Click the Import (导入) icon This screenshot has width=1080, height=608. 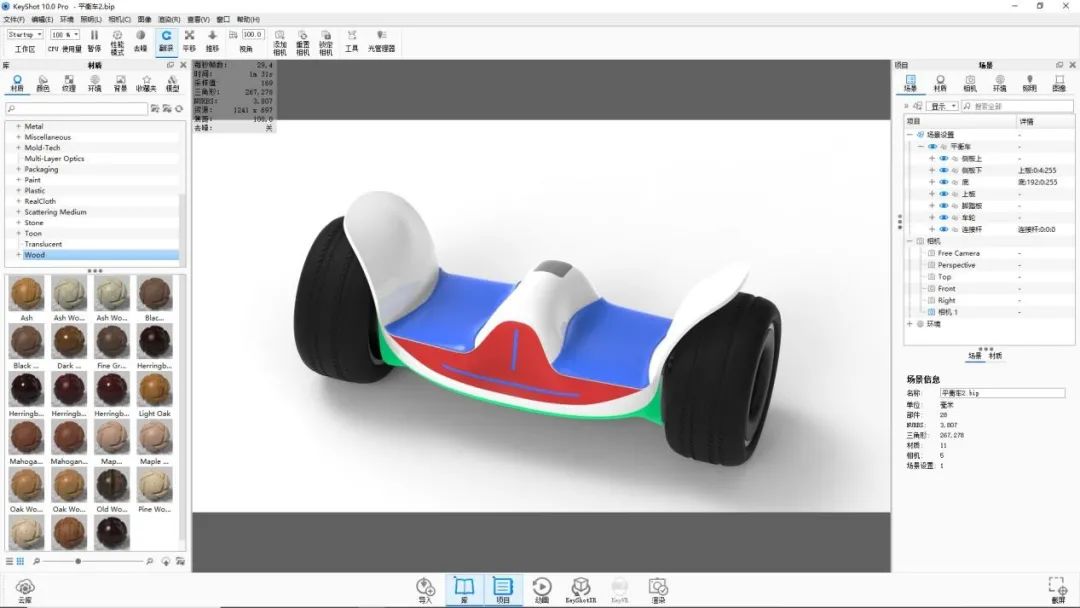coord(425,588)
